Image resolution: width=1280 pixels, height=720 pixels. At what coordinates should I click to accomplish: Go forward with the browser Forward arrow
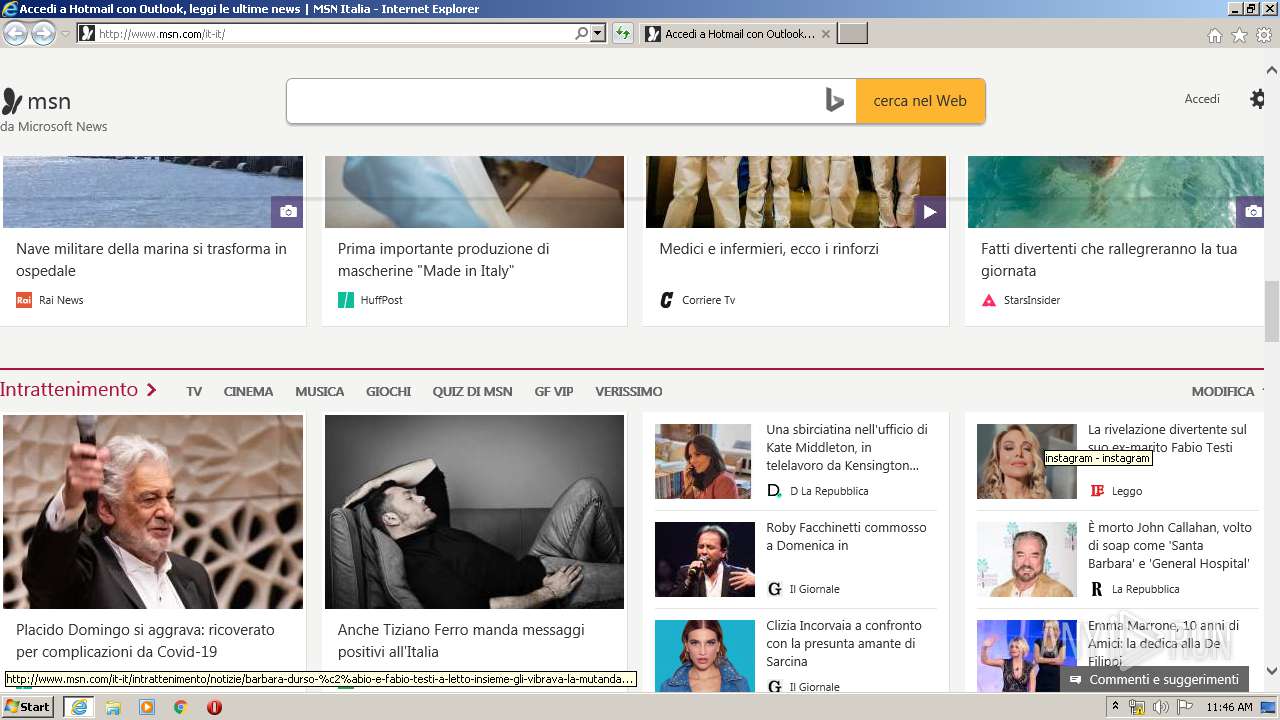point(43,33)
